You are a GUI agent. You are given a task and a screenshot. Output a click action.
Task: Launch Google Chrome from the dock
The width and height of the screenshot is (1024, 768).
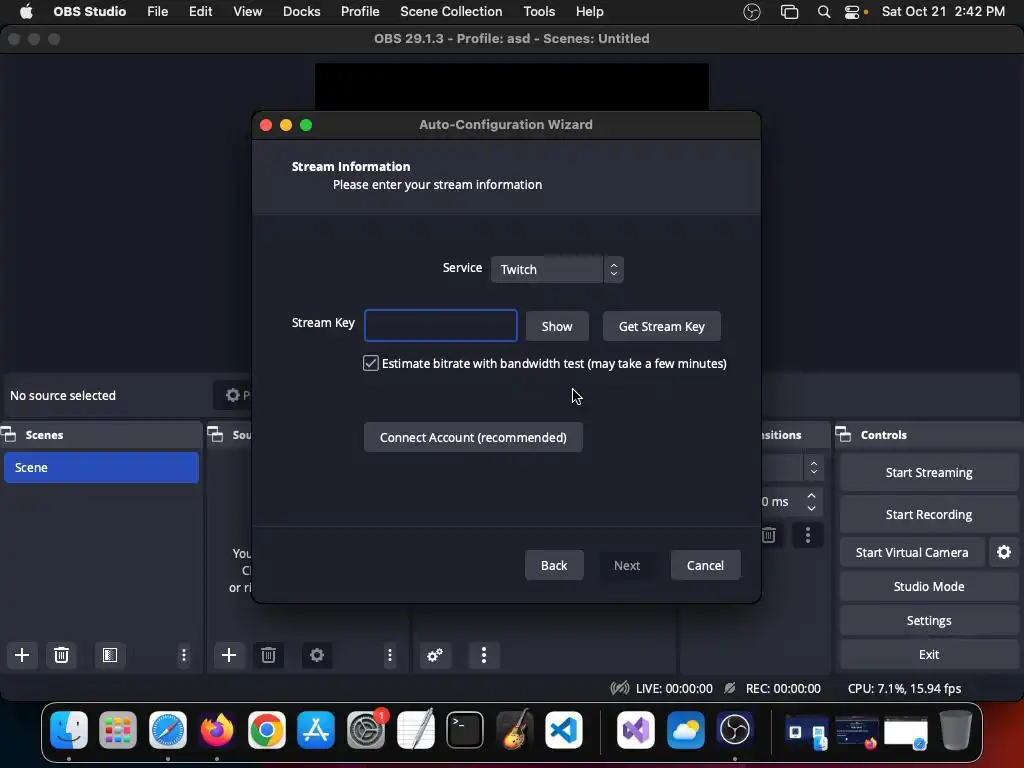pos(266,729)
